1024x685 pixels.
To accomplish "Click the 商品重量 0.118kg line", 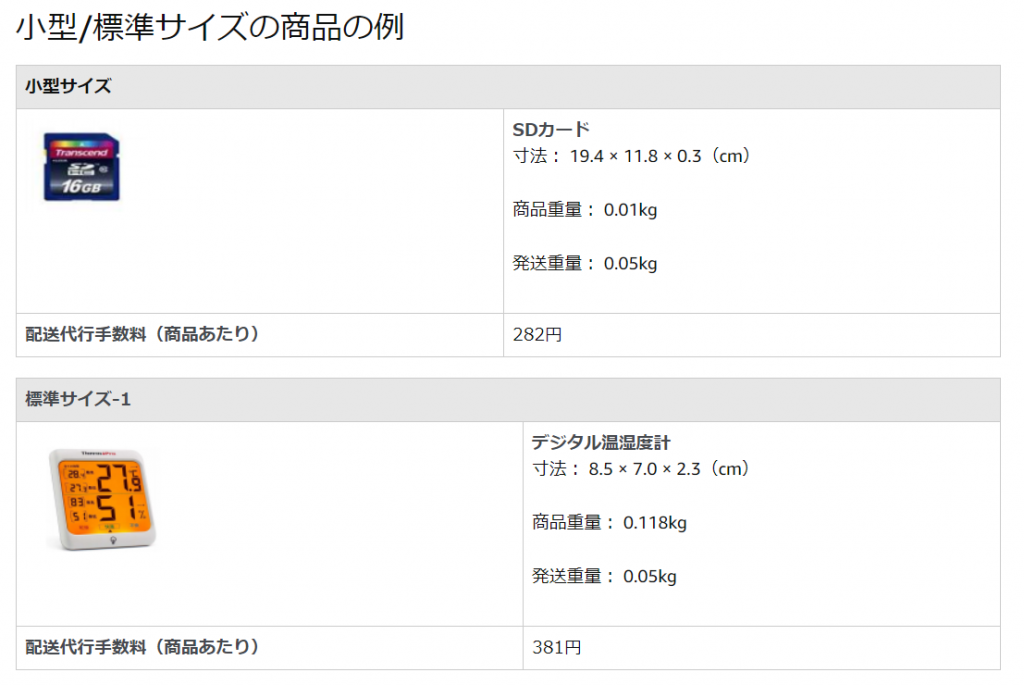I will click(x=609, y=522).
